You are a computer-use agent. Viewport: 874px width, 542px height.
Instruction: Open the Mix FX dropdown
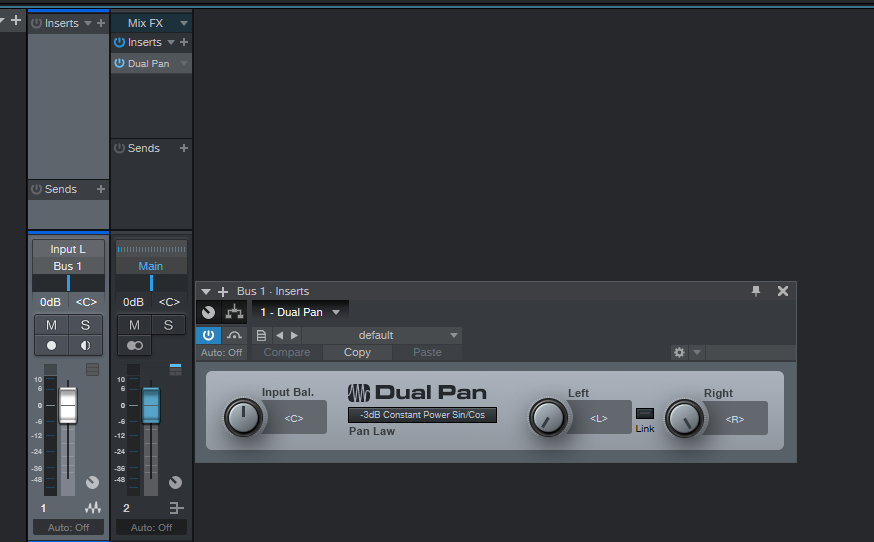click(x=184, y=23)
